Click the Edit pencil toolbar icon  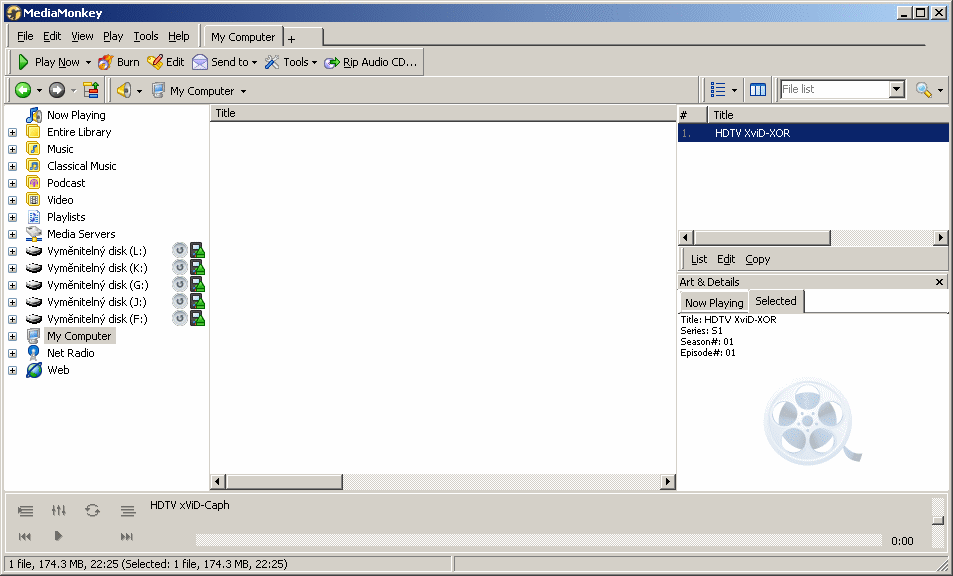tap(154, 62)
